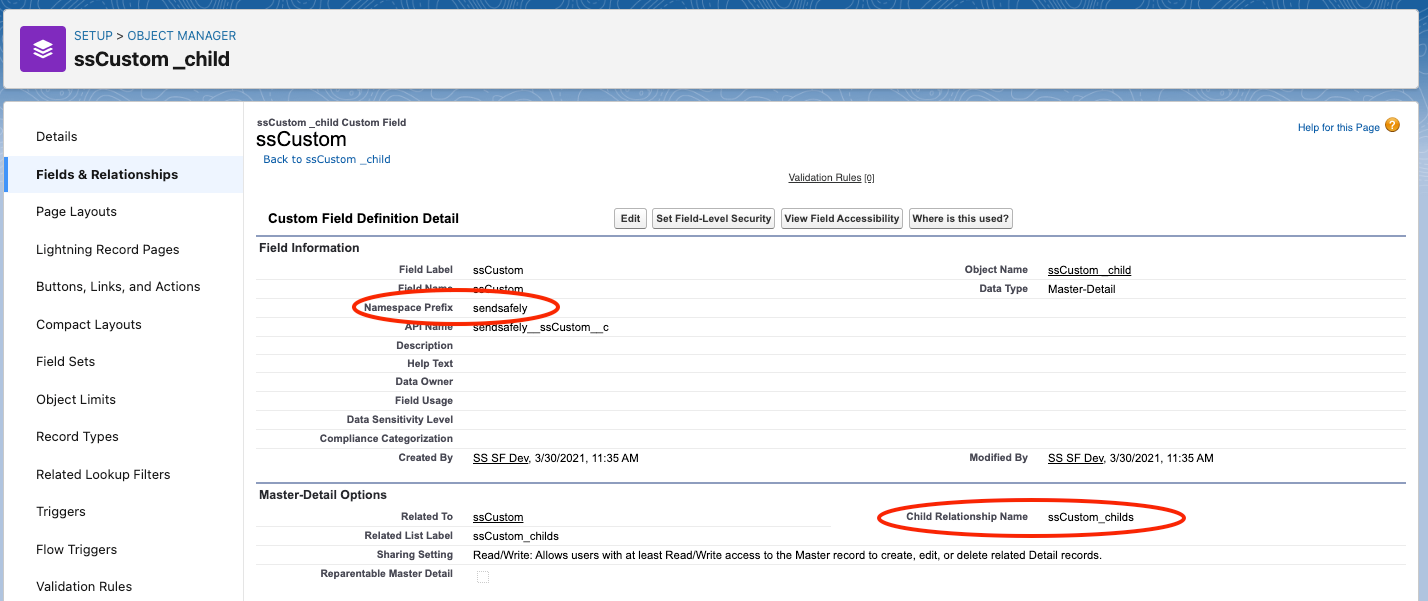The height and width of the screenshot is (601, 1428).
Task: Navigate to SETUP breadcrumb link
Action: 93,36
